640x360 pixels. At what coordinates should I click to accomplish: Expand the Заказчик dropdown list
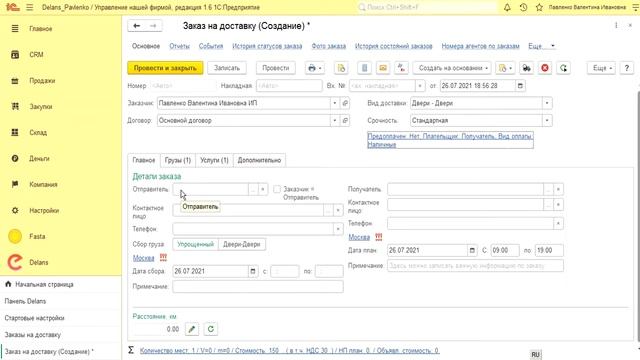tap(335, 103)
